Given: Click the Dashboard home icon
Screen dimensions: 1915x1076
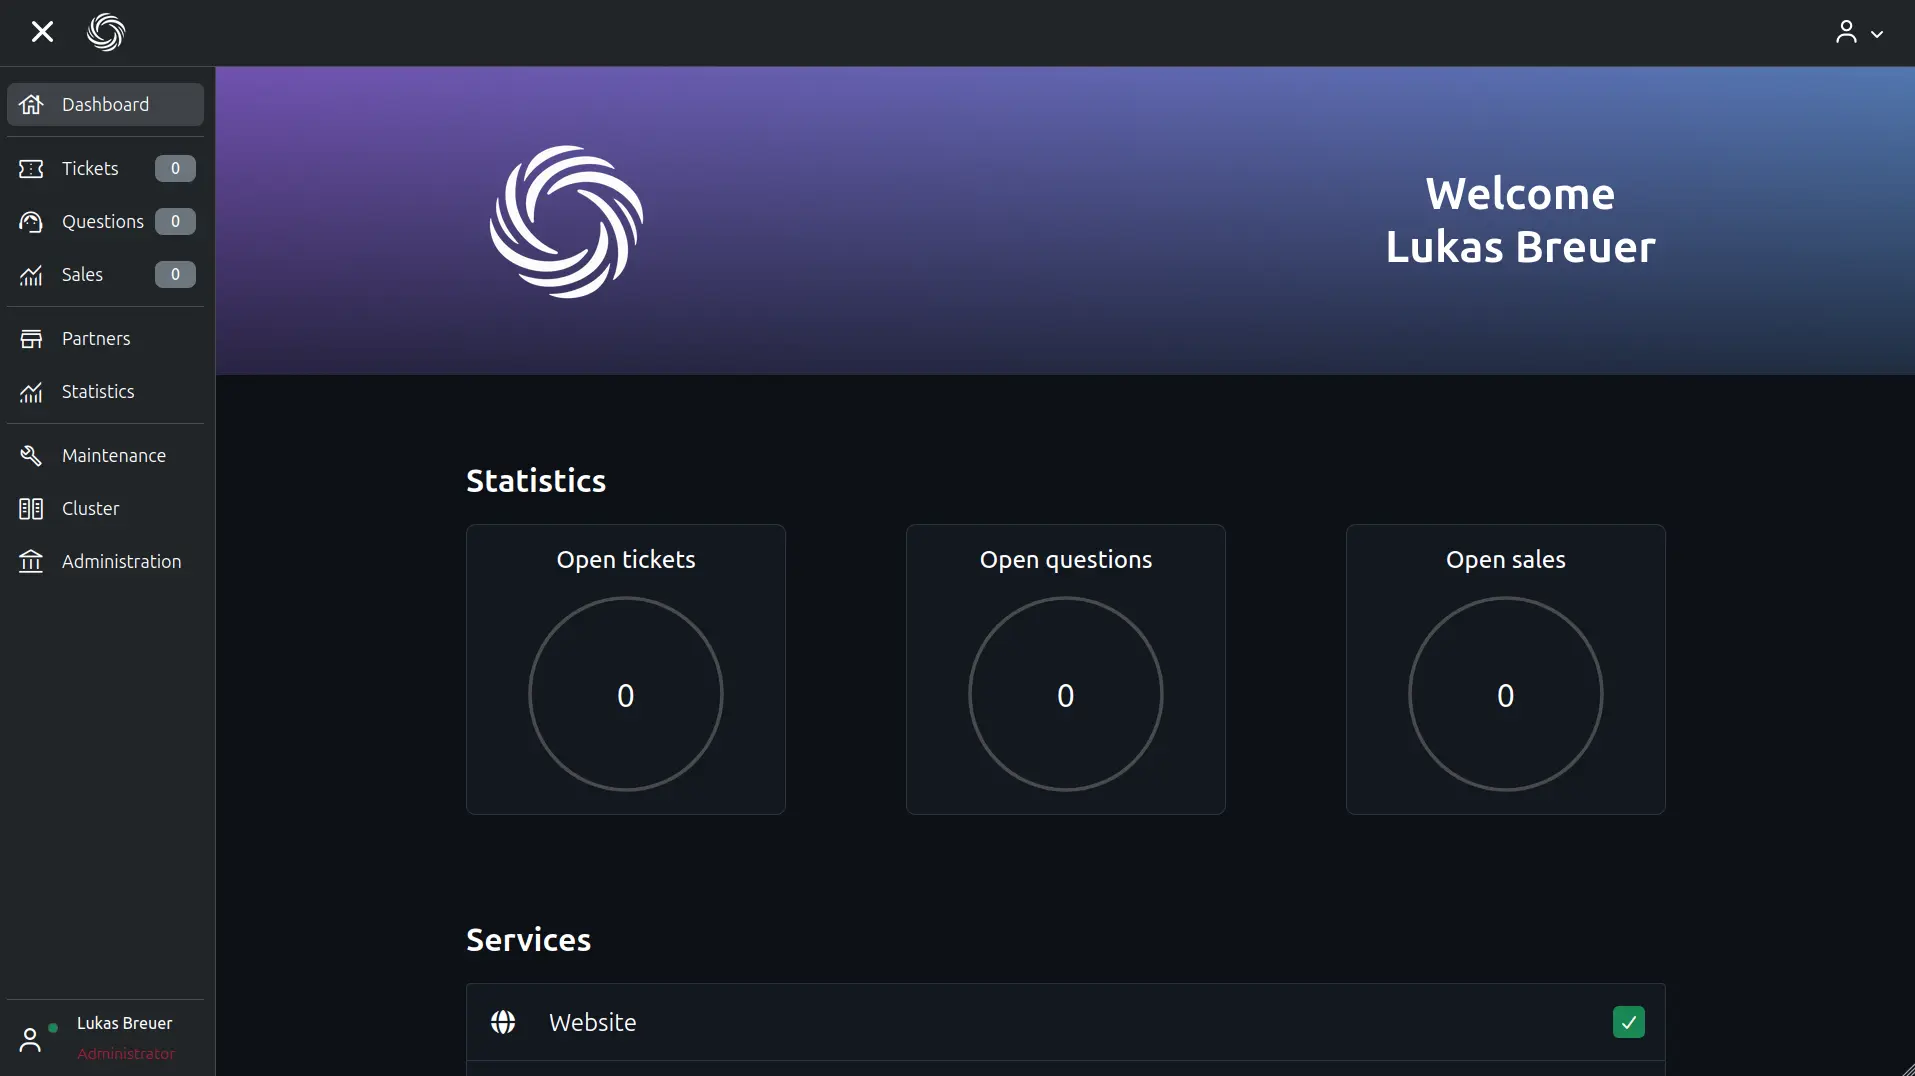Looking at the screenshot, I should [x=31, y=105].
